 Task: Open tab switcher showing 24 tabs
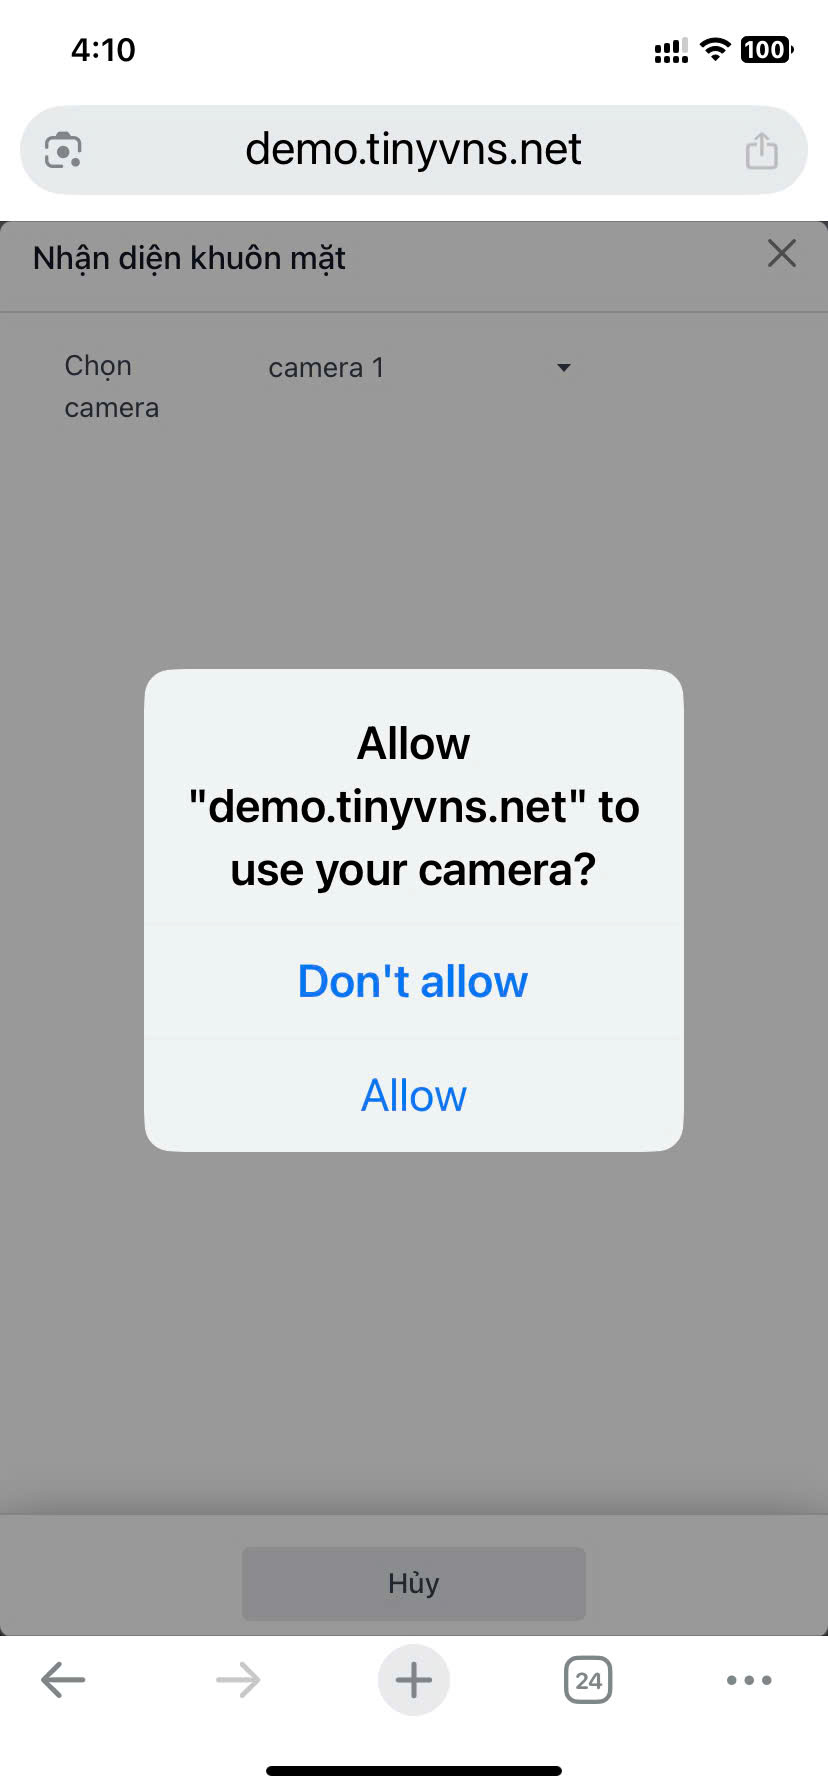pos(588,1680)
